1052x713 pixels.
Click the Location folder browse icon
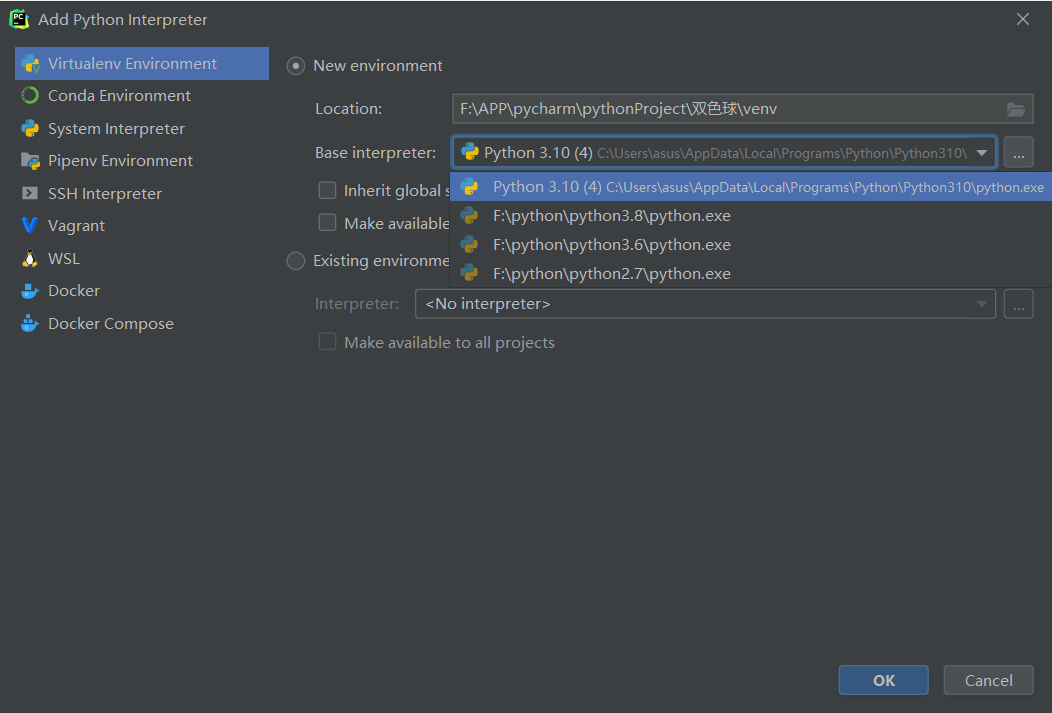coord(1016,109)
